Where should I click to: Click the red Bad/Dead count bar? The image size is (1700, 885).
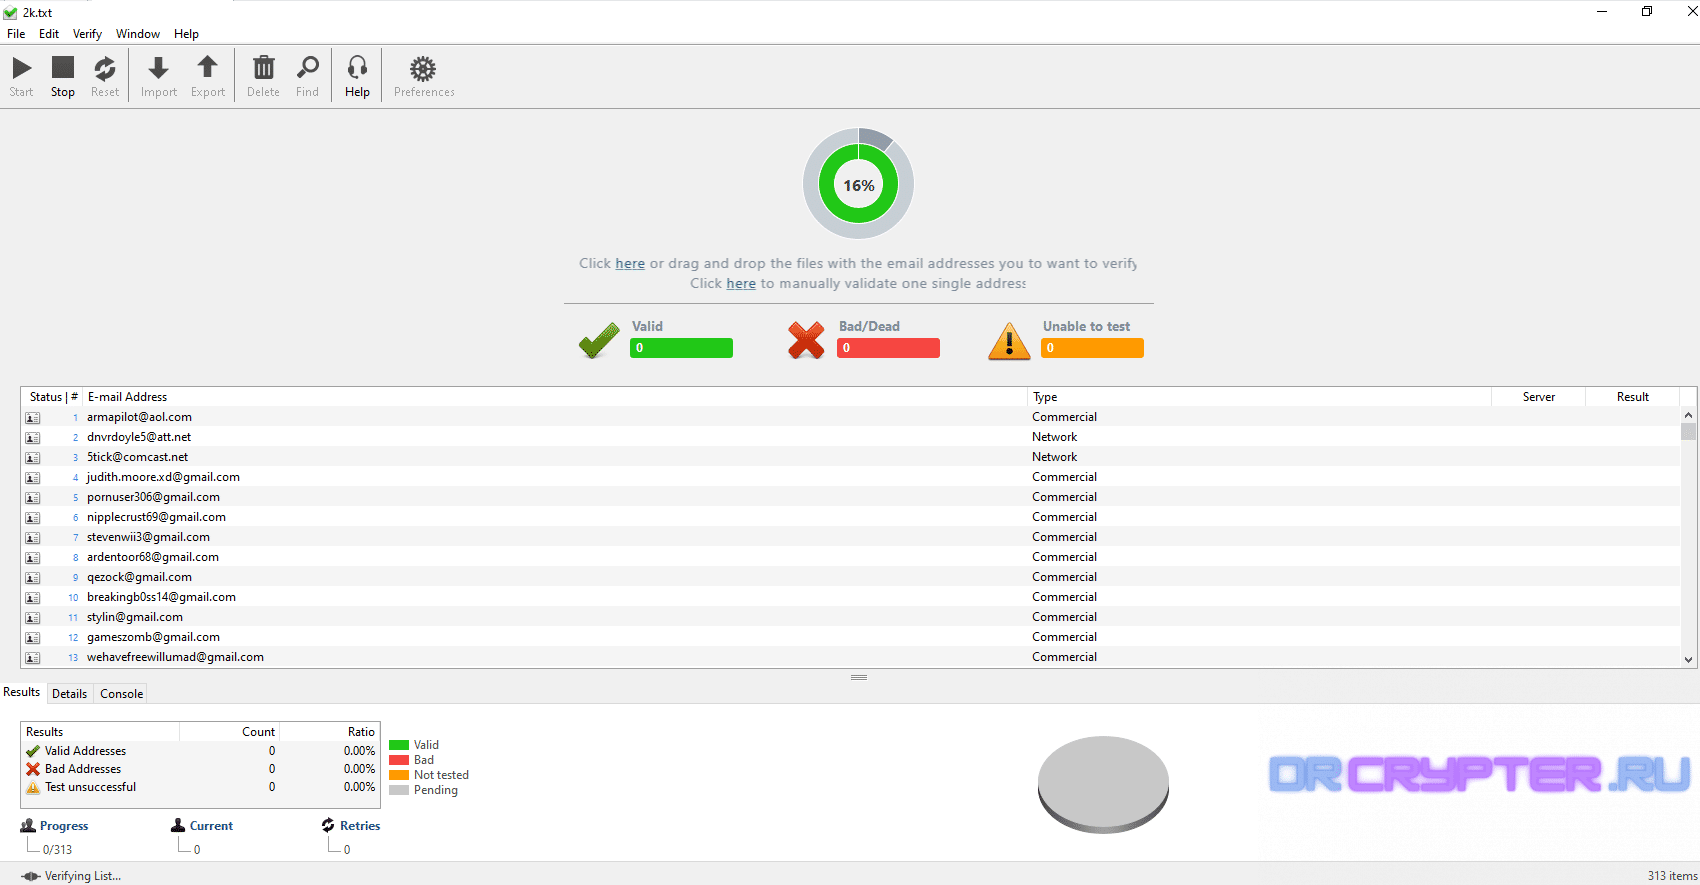[888, 348]
